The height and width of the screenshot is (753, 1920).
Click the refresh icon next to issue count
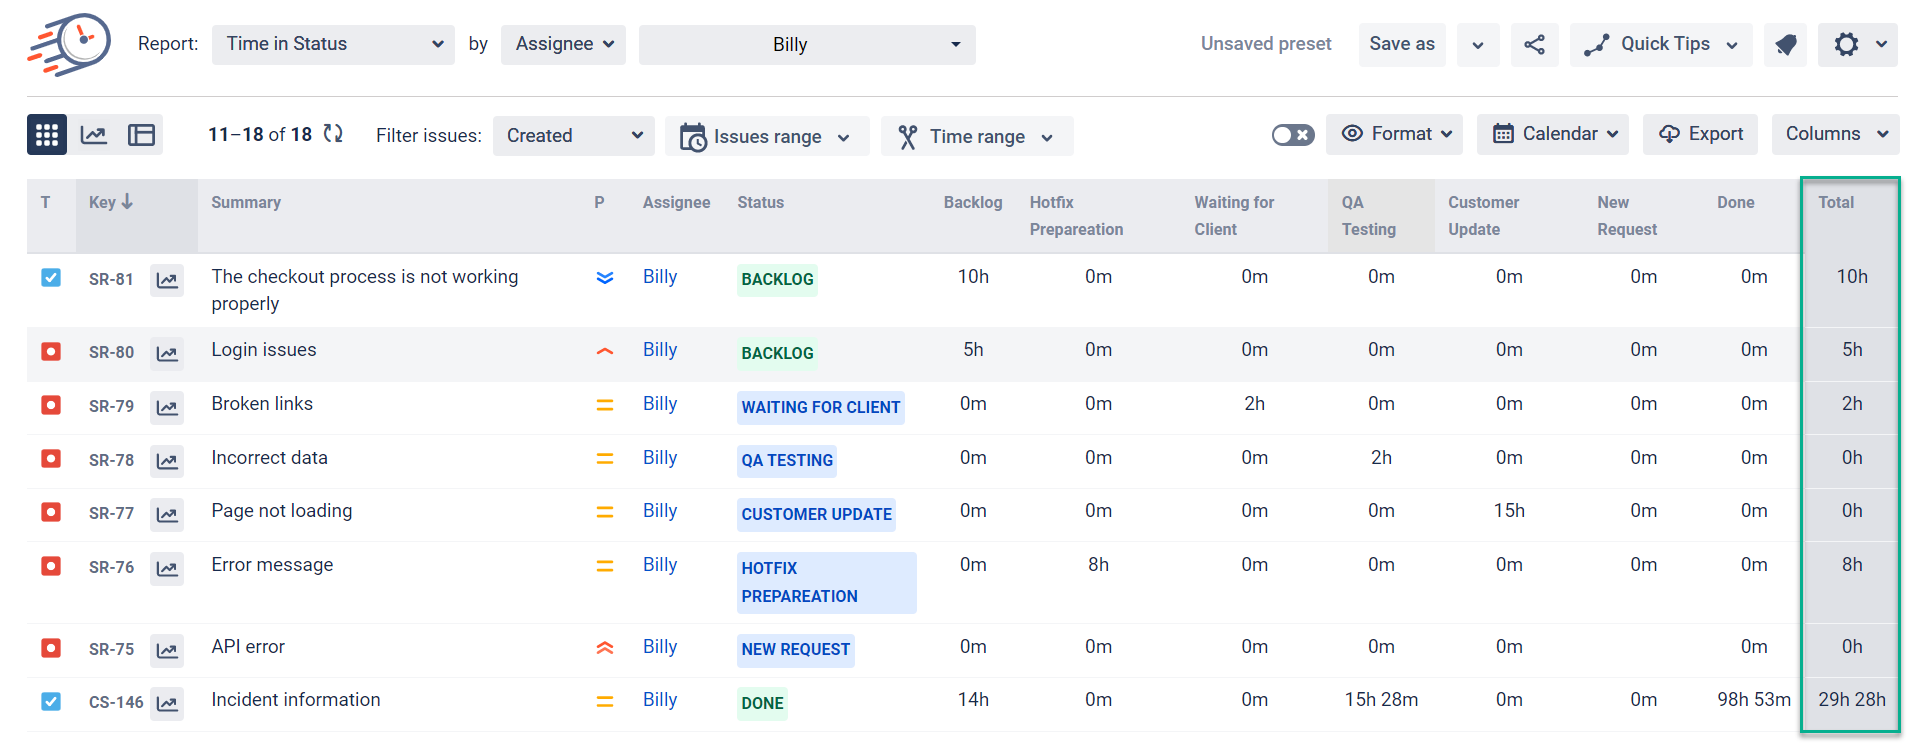pos(333,134)
